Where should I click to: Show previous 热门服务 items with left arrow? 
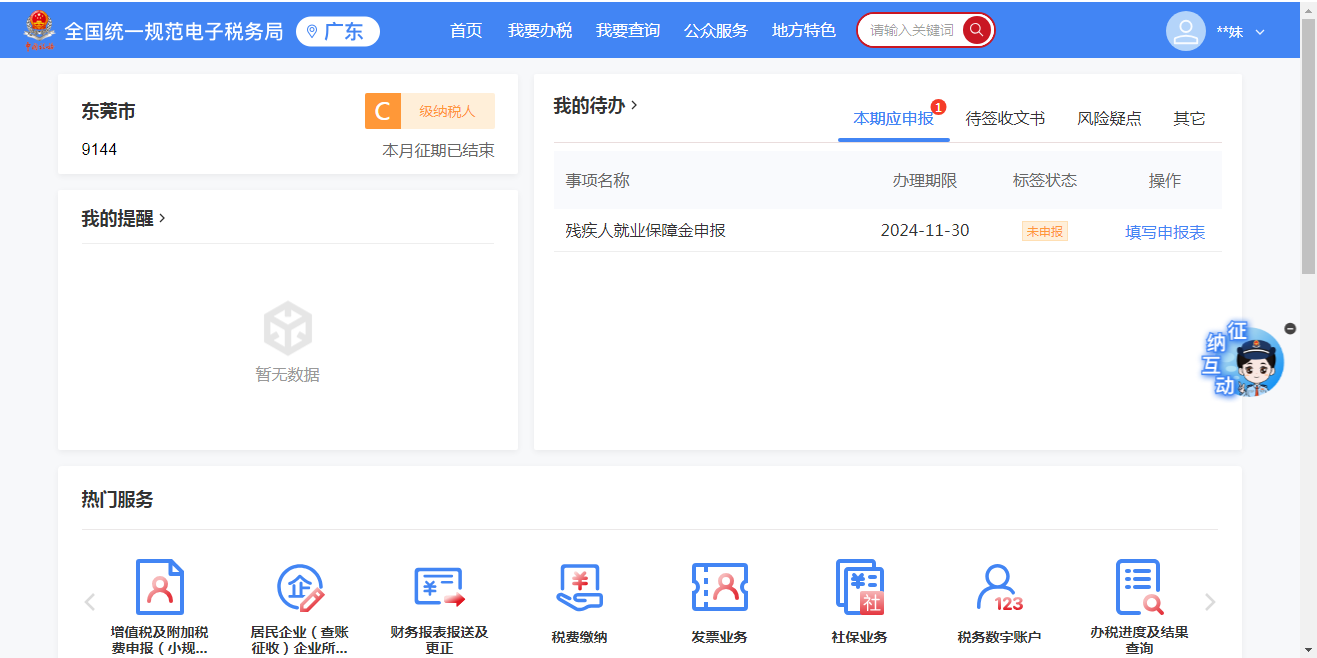(90, 602)
